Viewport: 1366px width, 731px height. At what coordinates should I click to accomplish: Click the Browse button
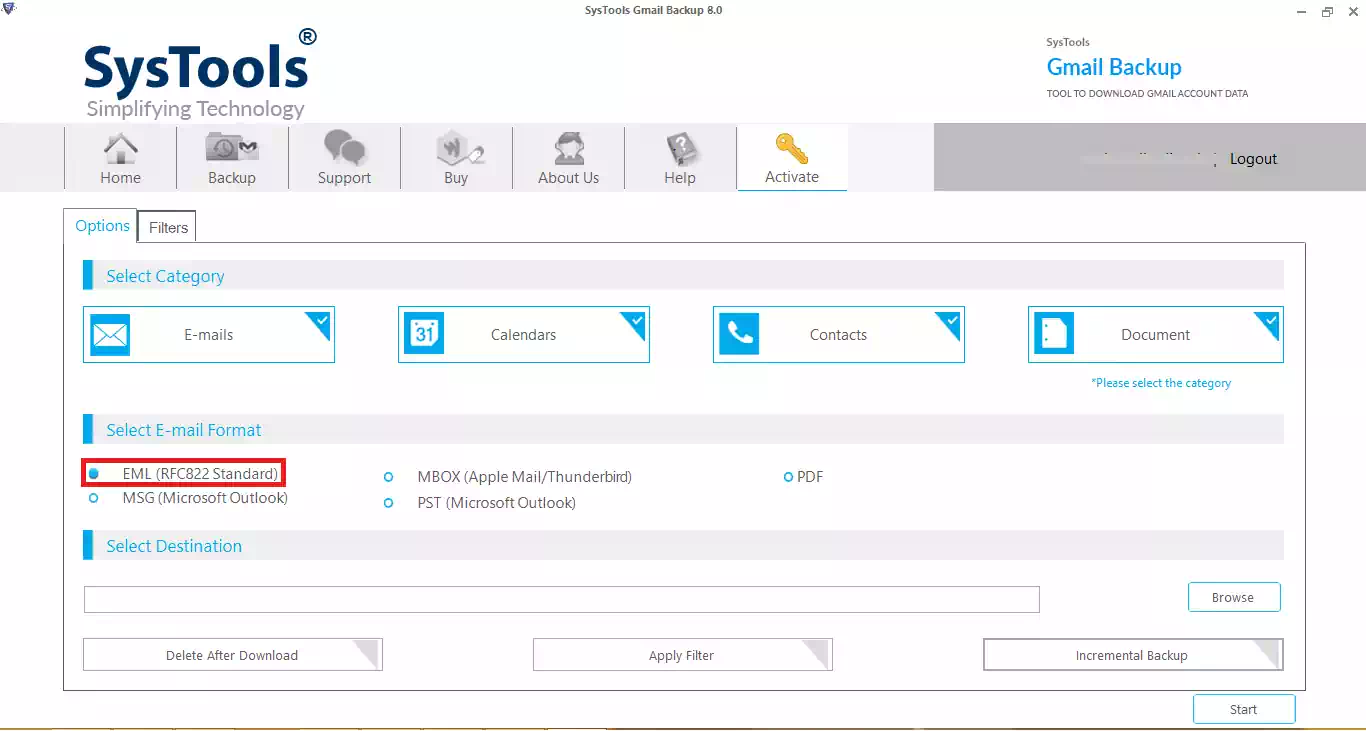click(x=1233, y=597)
